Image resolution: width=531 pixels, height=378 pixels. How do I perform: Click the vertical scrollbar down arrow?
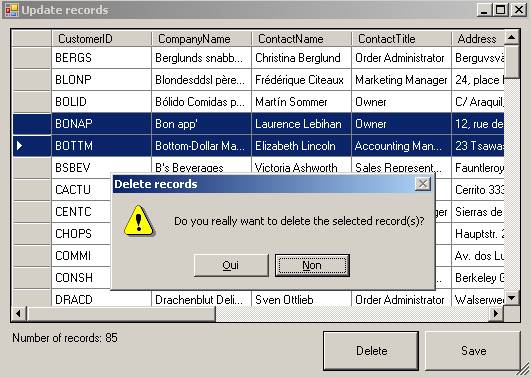tap(512, 298)
